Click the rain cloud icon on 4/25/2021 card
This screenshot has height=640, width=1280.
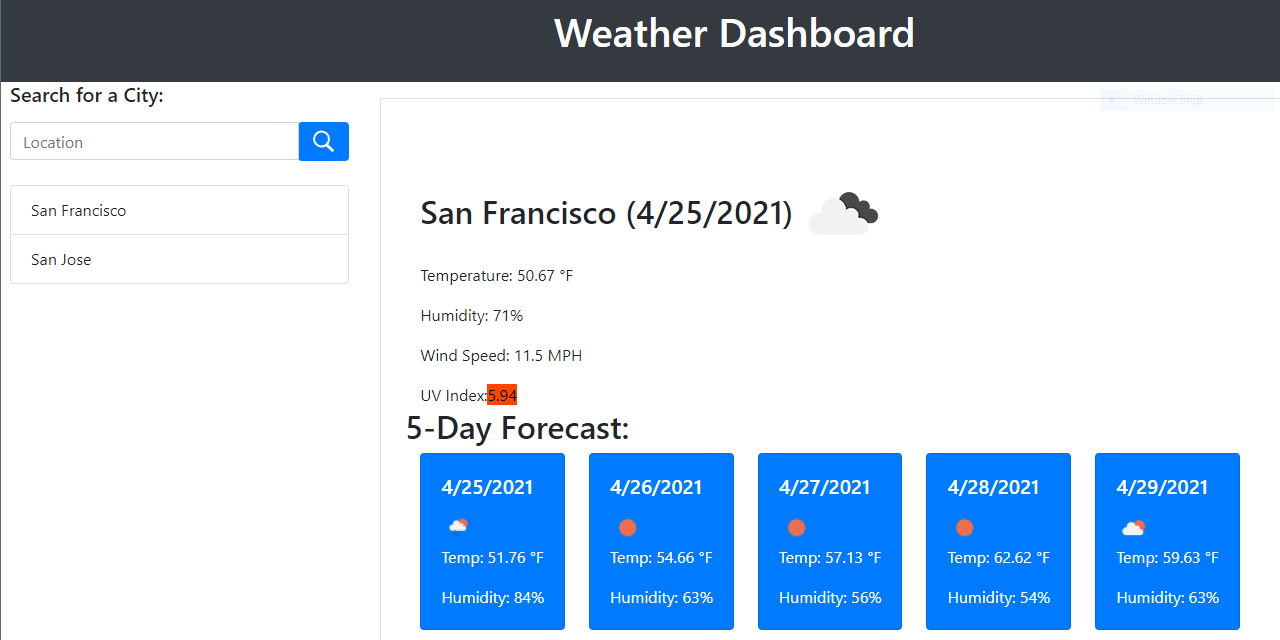[x=459, y=527]
